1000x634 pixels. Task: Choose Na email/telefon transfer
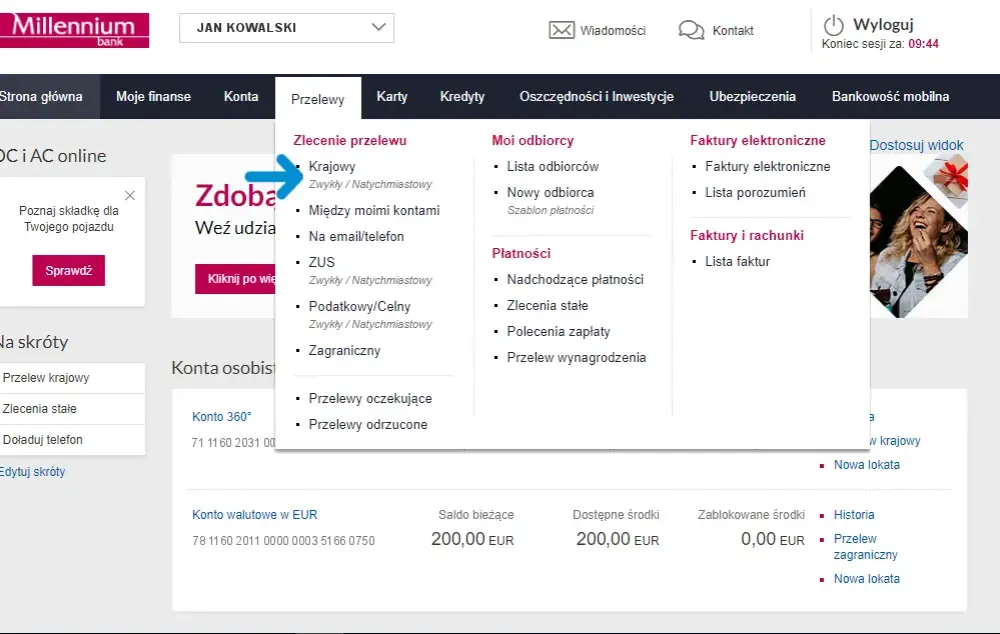tap(356, 237)
